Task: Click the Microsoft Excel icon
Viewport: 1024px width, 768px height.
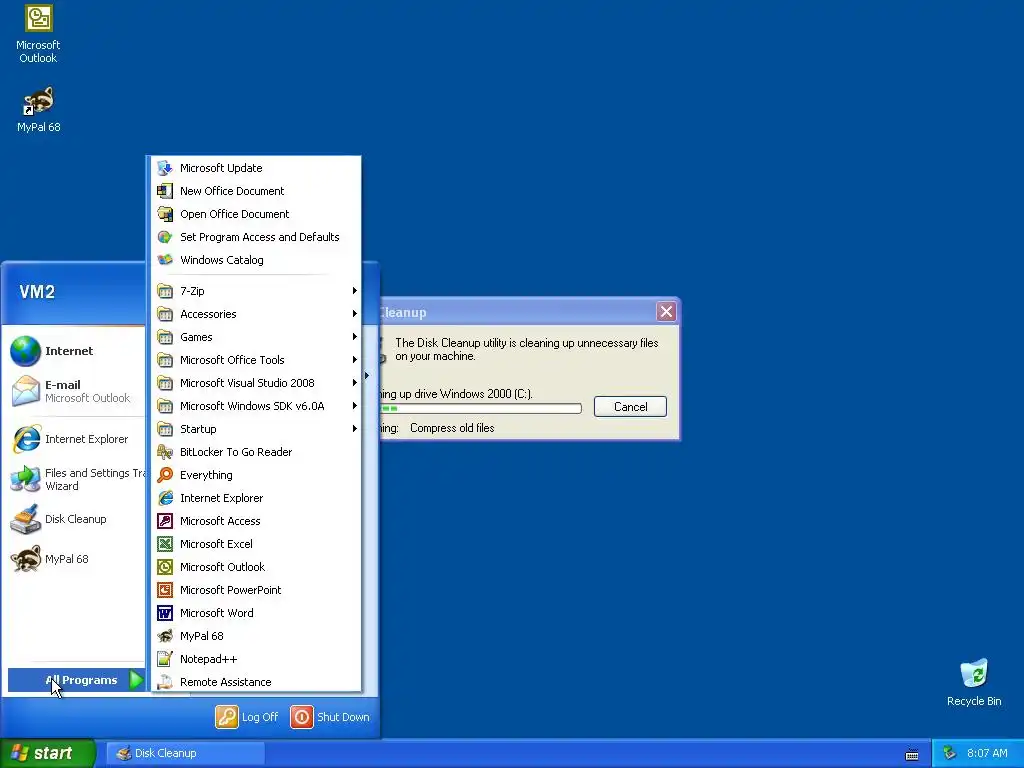Action: 165,543
